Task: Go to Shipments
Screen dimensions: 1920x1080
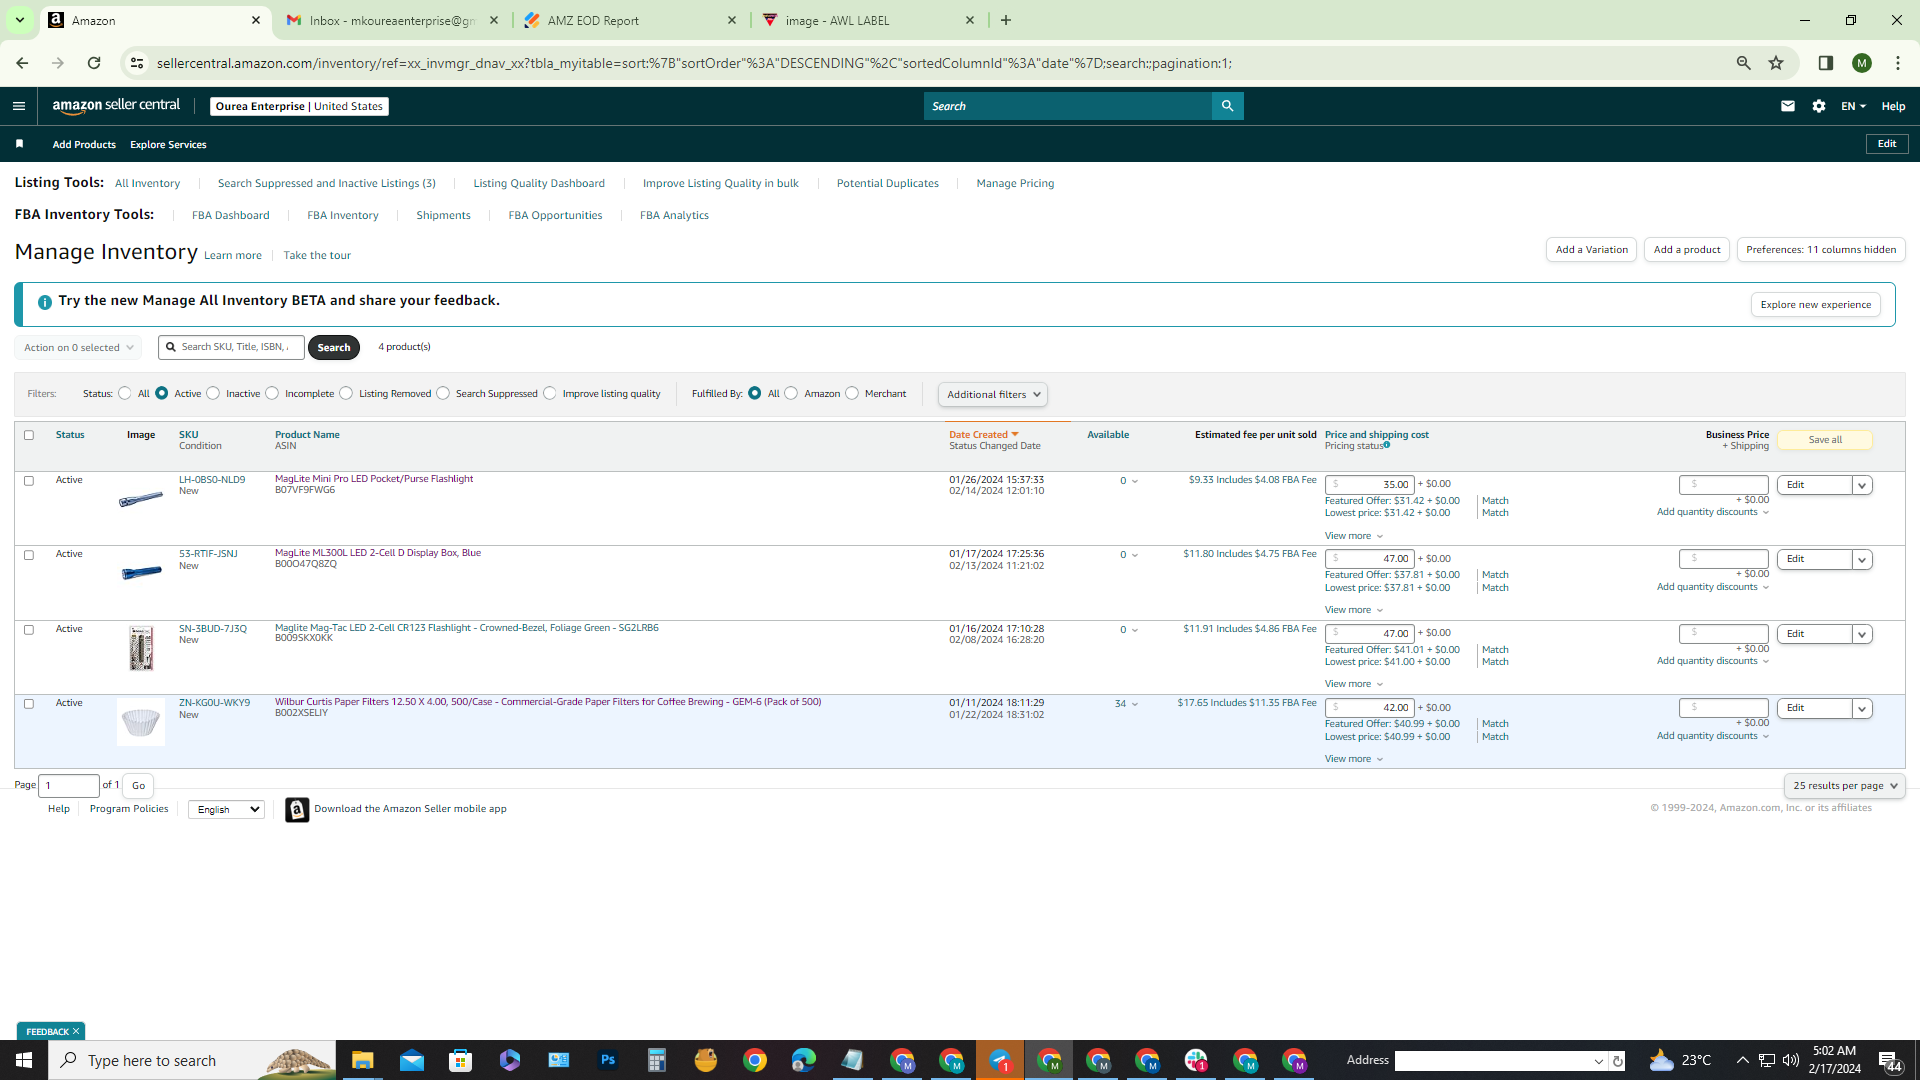Action: [443, 215]
